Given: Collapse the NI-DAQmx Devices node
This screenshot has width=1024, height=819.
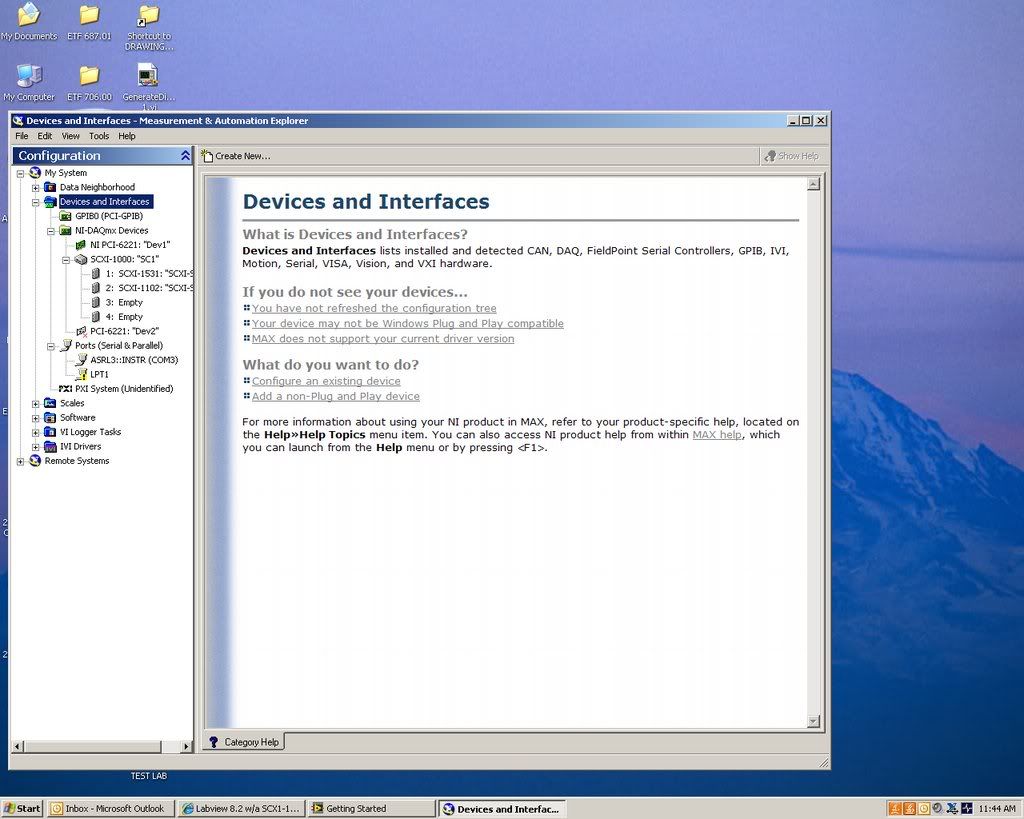Looking at the screenshot, I should tap(51, 231).
